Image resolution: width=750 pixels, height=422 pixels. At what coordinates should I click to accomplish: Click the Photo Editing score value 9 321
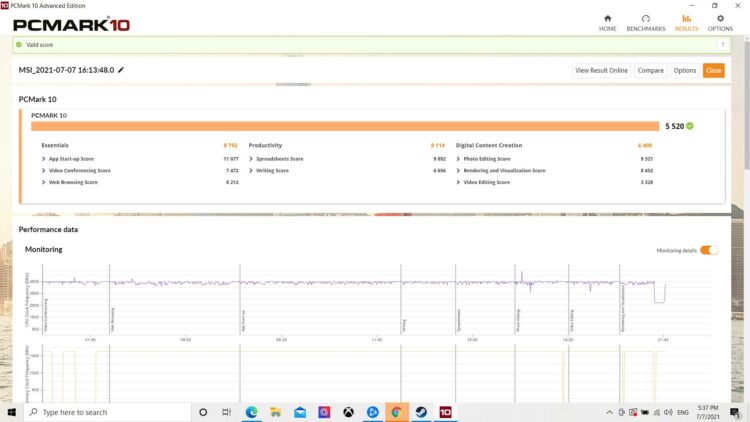click(647, 158)
